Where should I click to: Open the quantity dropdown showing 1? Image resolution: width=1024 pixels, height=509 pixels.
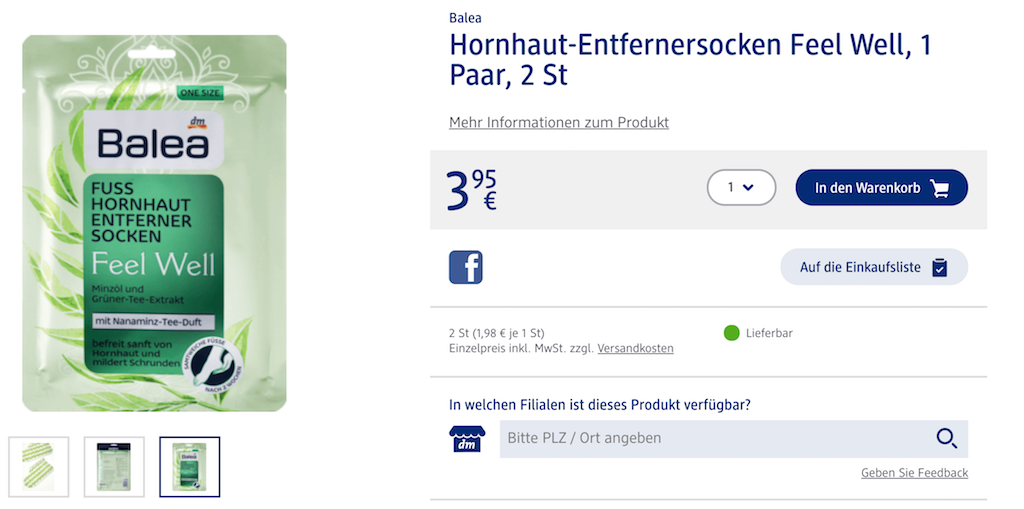740,187
